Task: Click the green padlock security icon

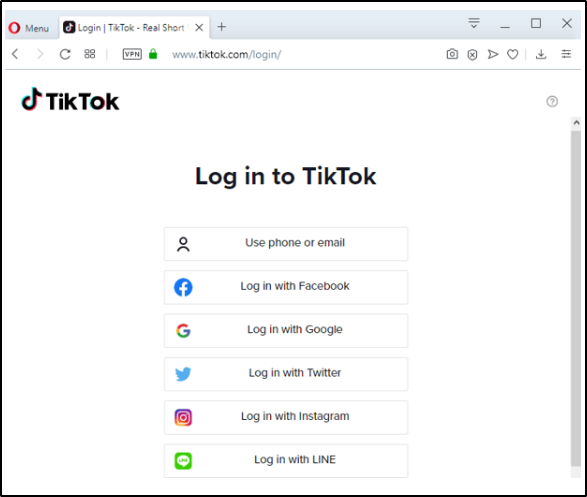Action: (x=153, y=54)
